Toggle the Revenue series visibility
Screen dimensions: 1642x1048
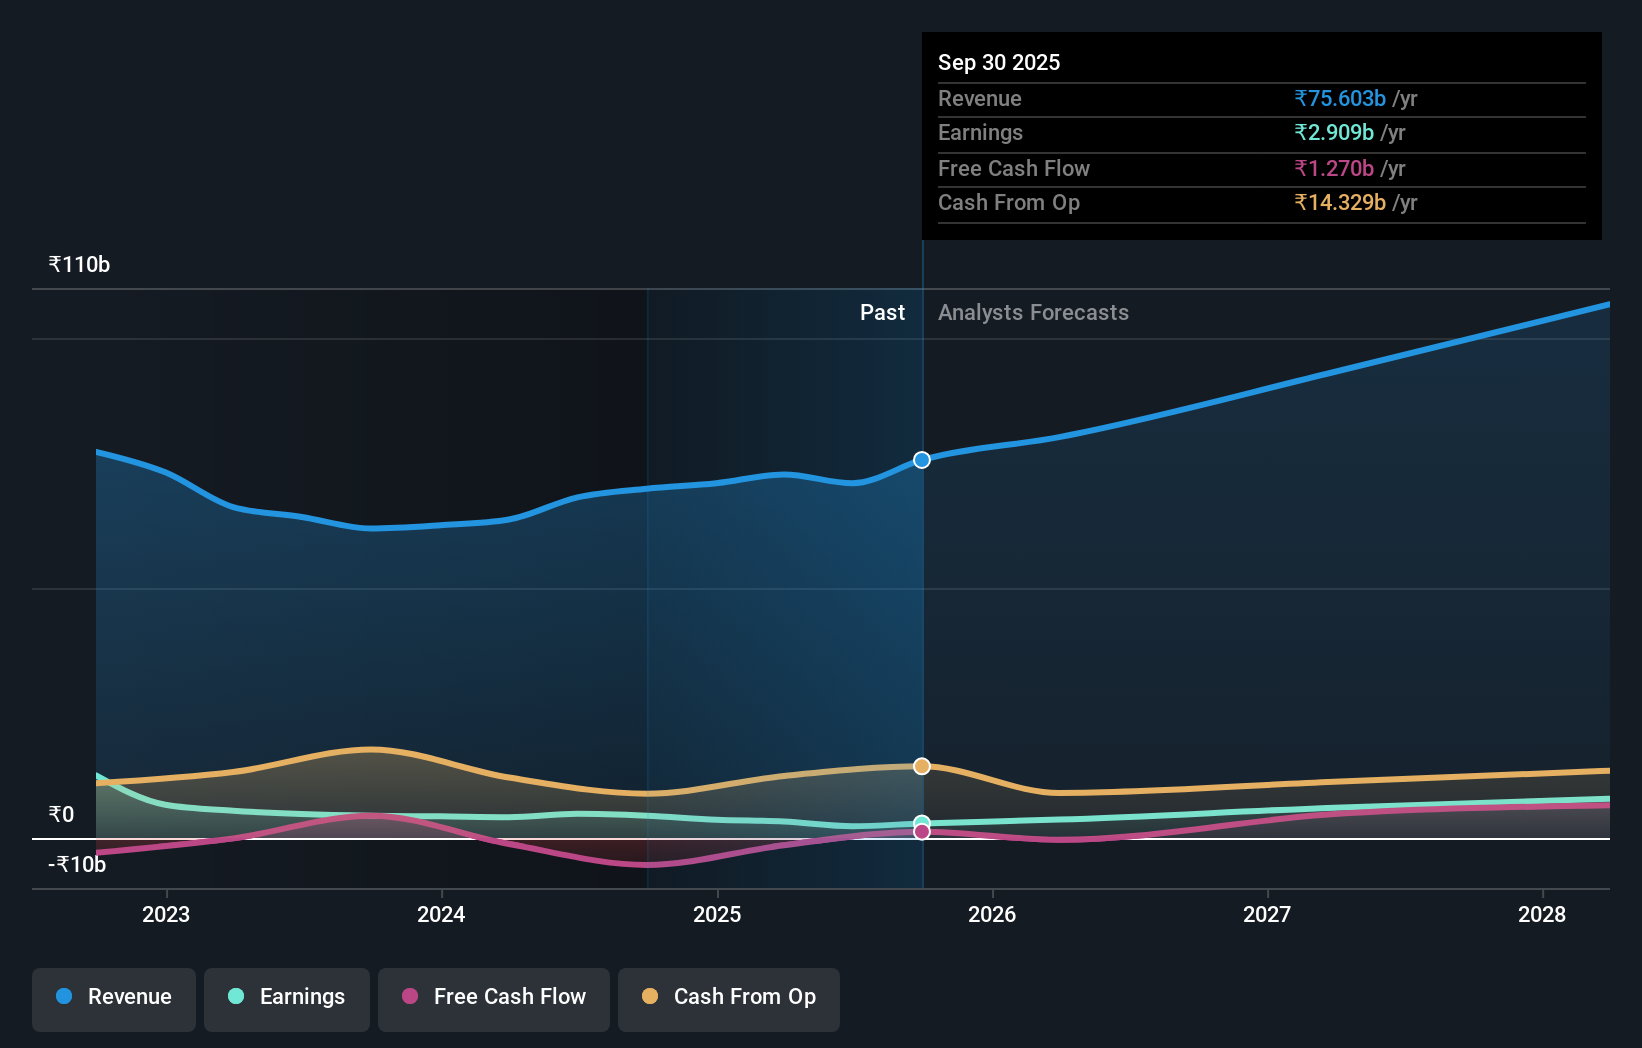click(113, 996)
